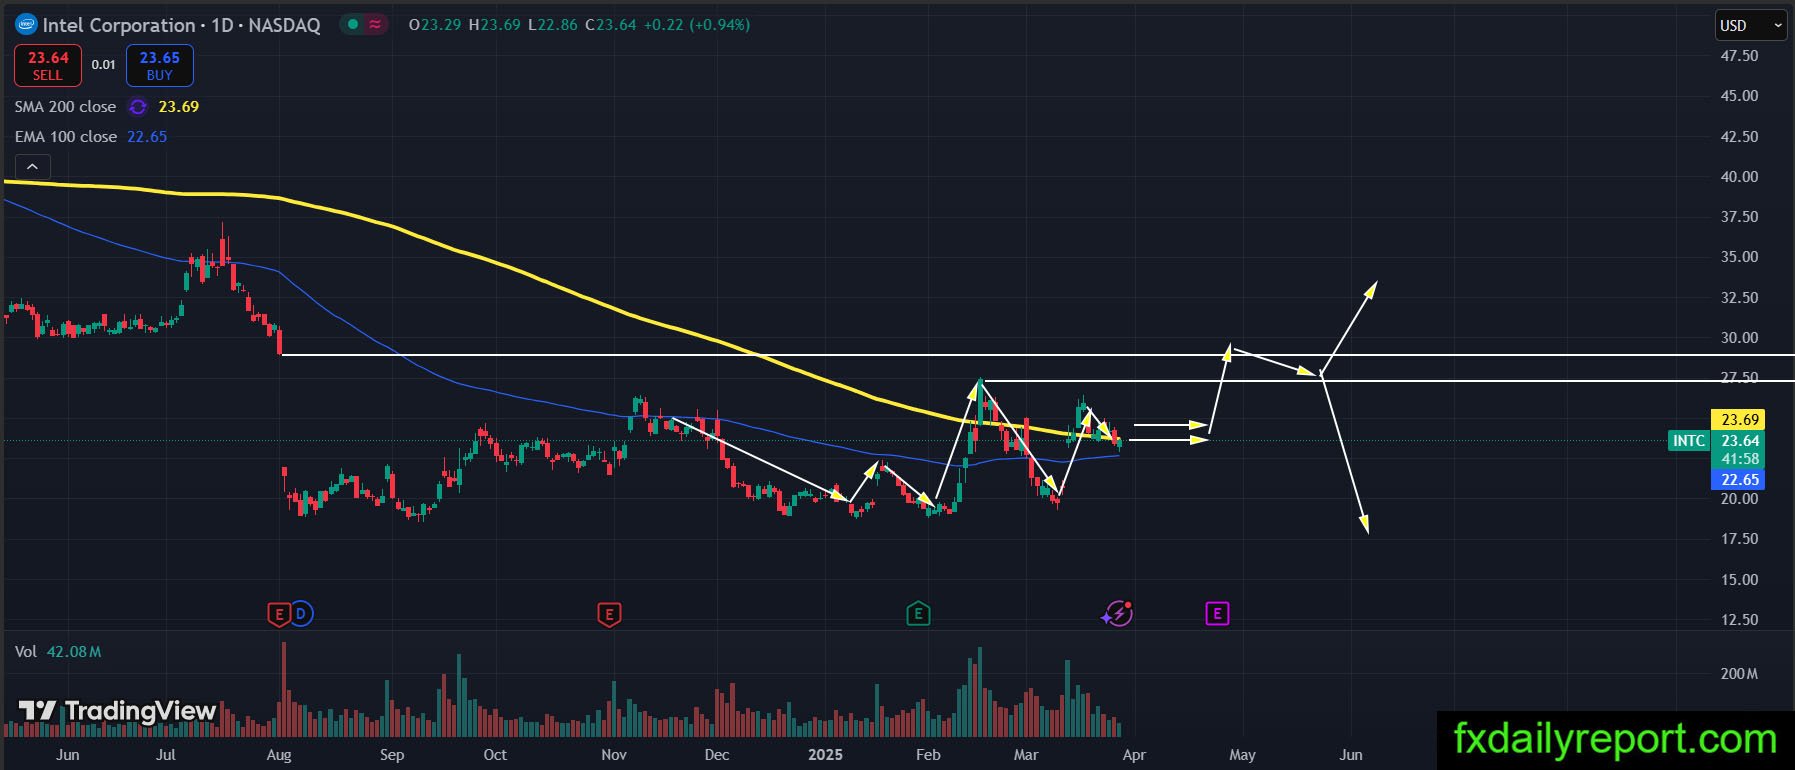Screen dimensions: 1795x770
Task: Click the 41:58 countdown on the price axis
Action: coord(1739,459)
